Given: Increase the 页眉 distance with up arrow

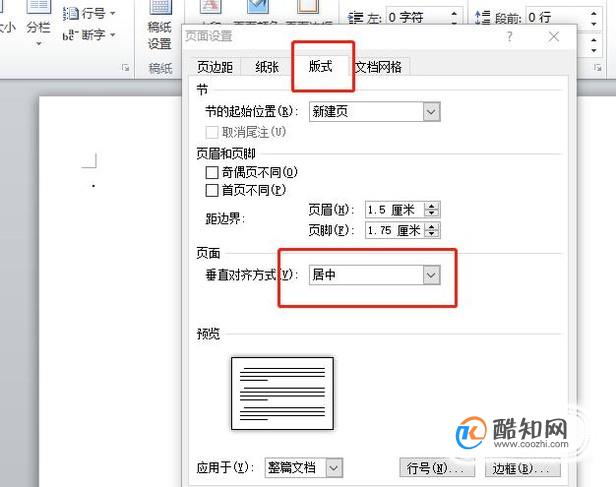Looking at the screenshot, I should pos(432,206).
